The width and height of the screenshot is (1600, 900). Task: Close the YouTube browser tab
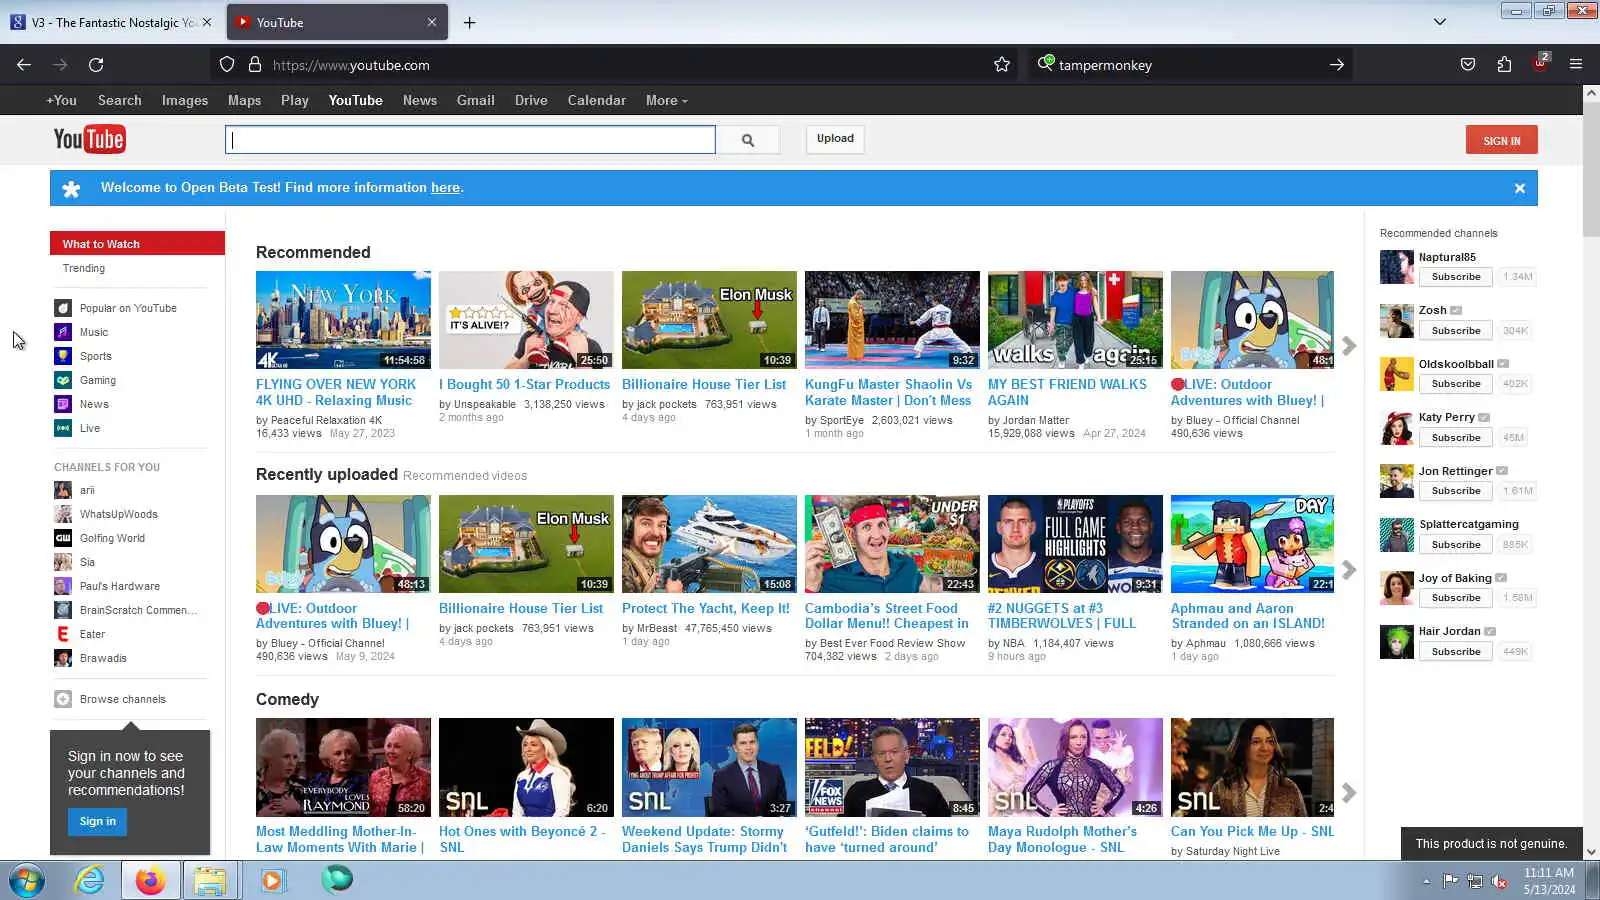coord(432,22)
